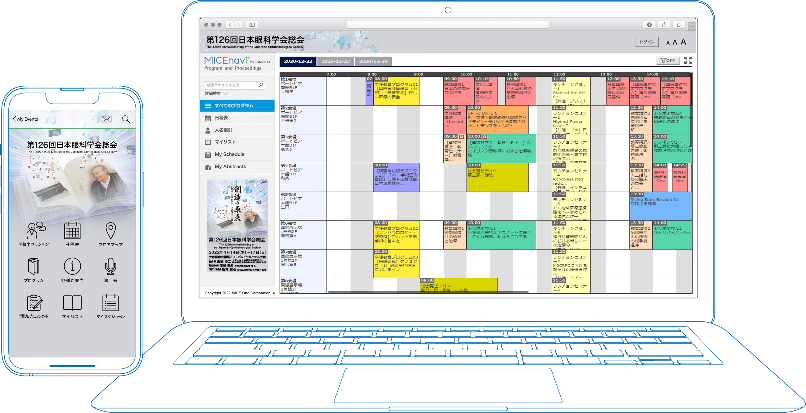Open the information circle icon on phone
Viewport: 806px width, 413px height.
coord(72,266)
